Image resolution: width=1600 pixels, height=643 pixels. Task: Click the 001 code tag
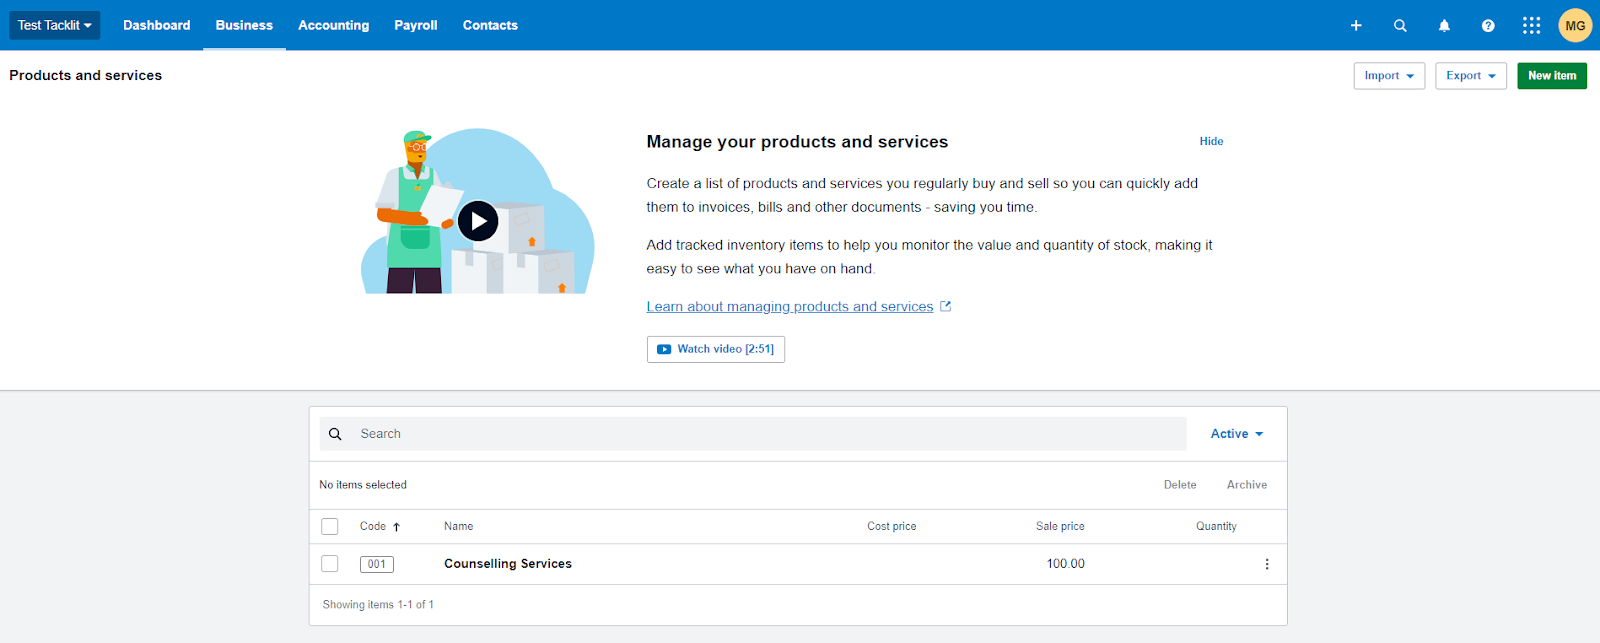pos(377,564)
